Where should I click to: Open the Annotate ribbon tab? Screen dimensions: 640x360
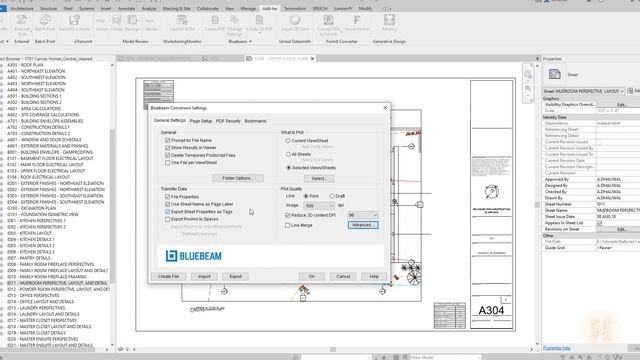[x=127, y=8]
